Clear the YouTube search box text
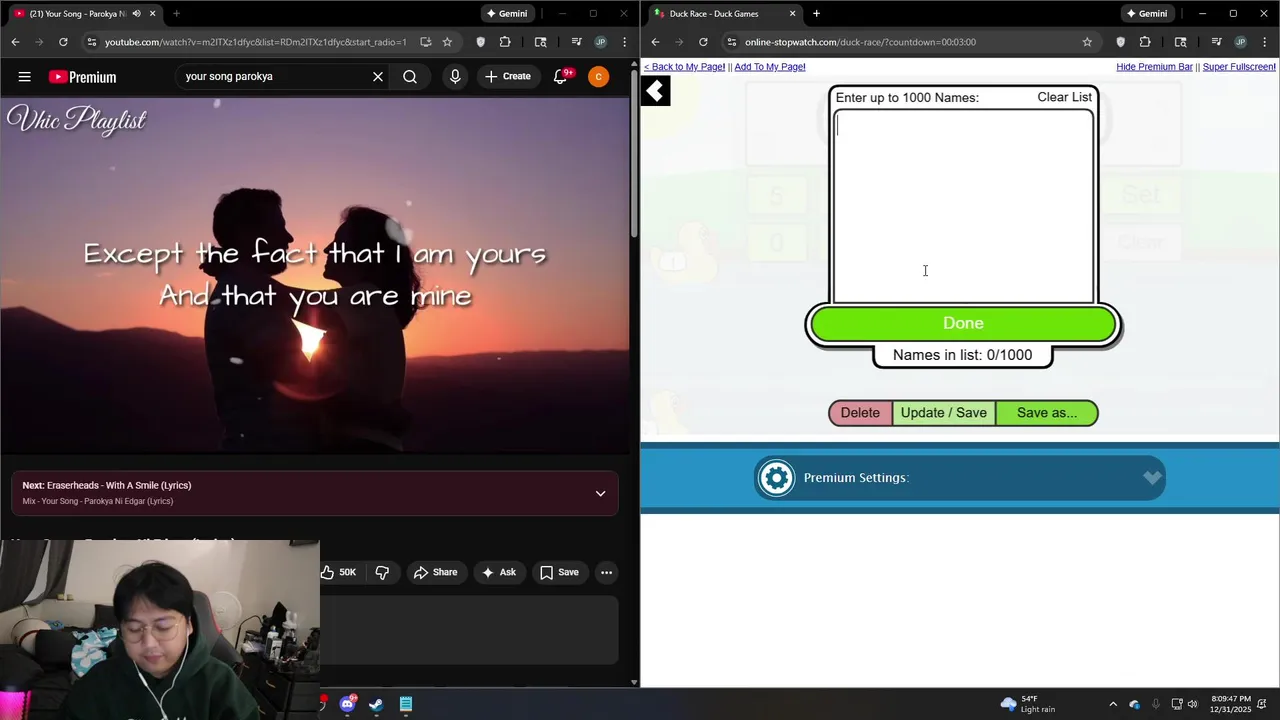1280x720 pixels. click(x=378, y=77)
